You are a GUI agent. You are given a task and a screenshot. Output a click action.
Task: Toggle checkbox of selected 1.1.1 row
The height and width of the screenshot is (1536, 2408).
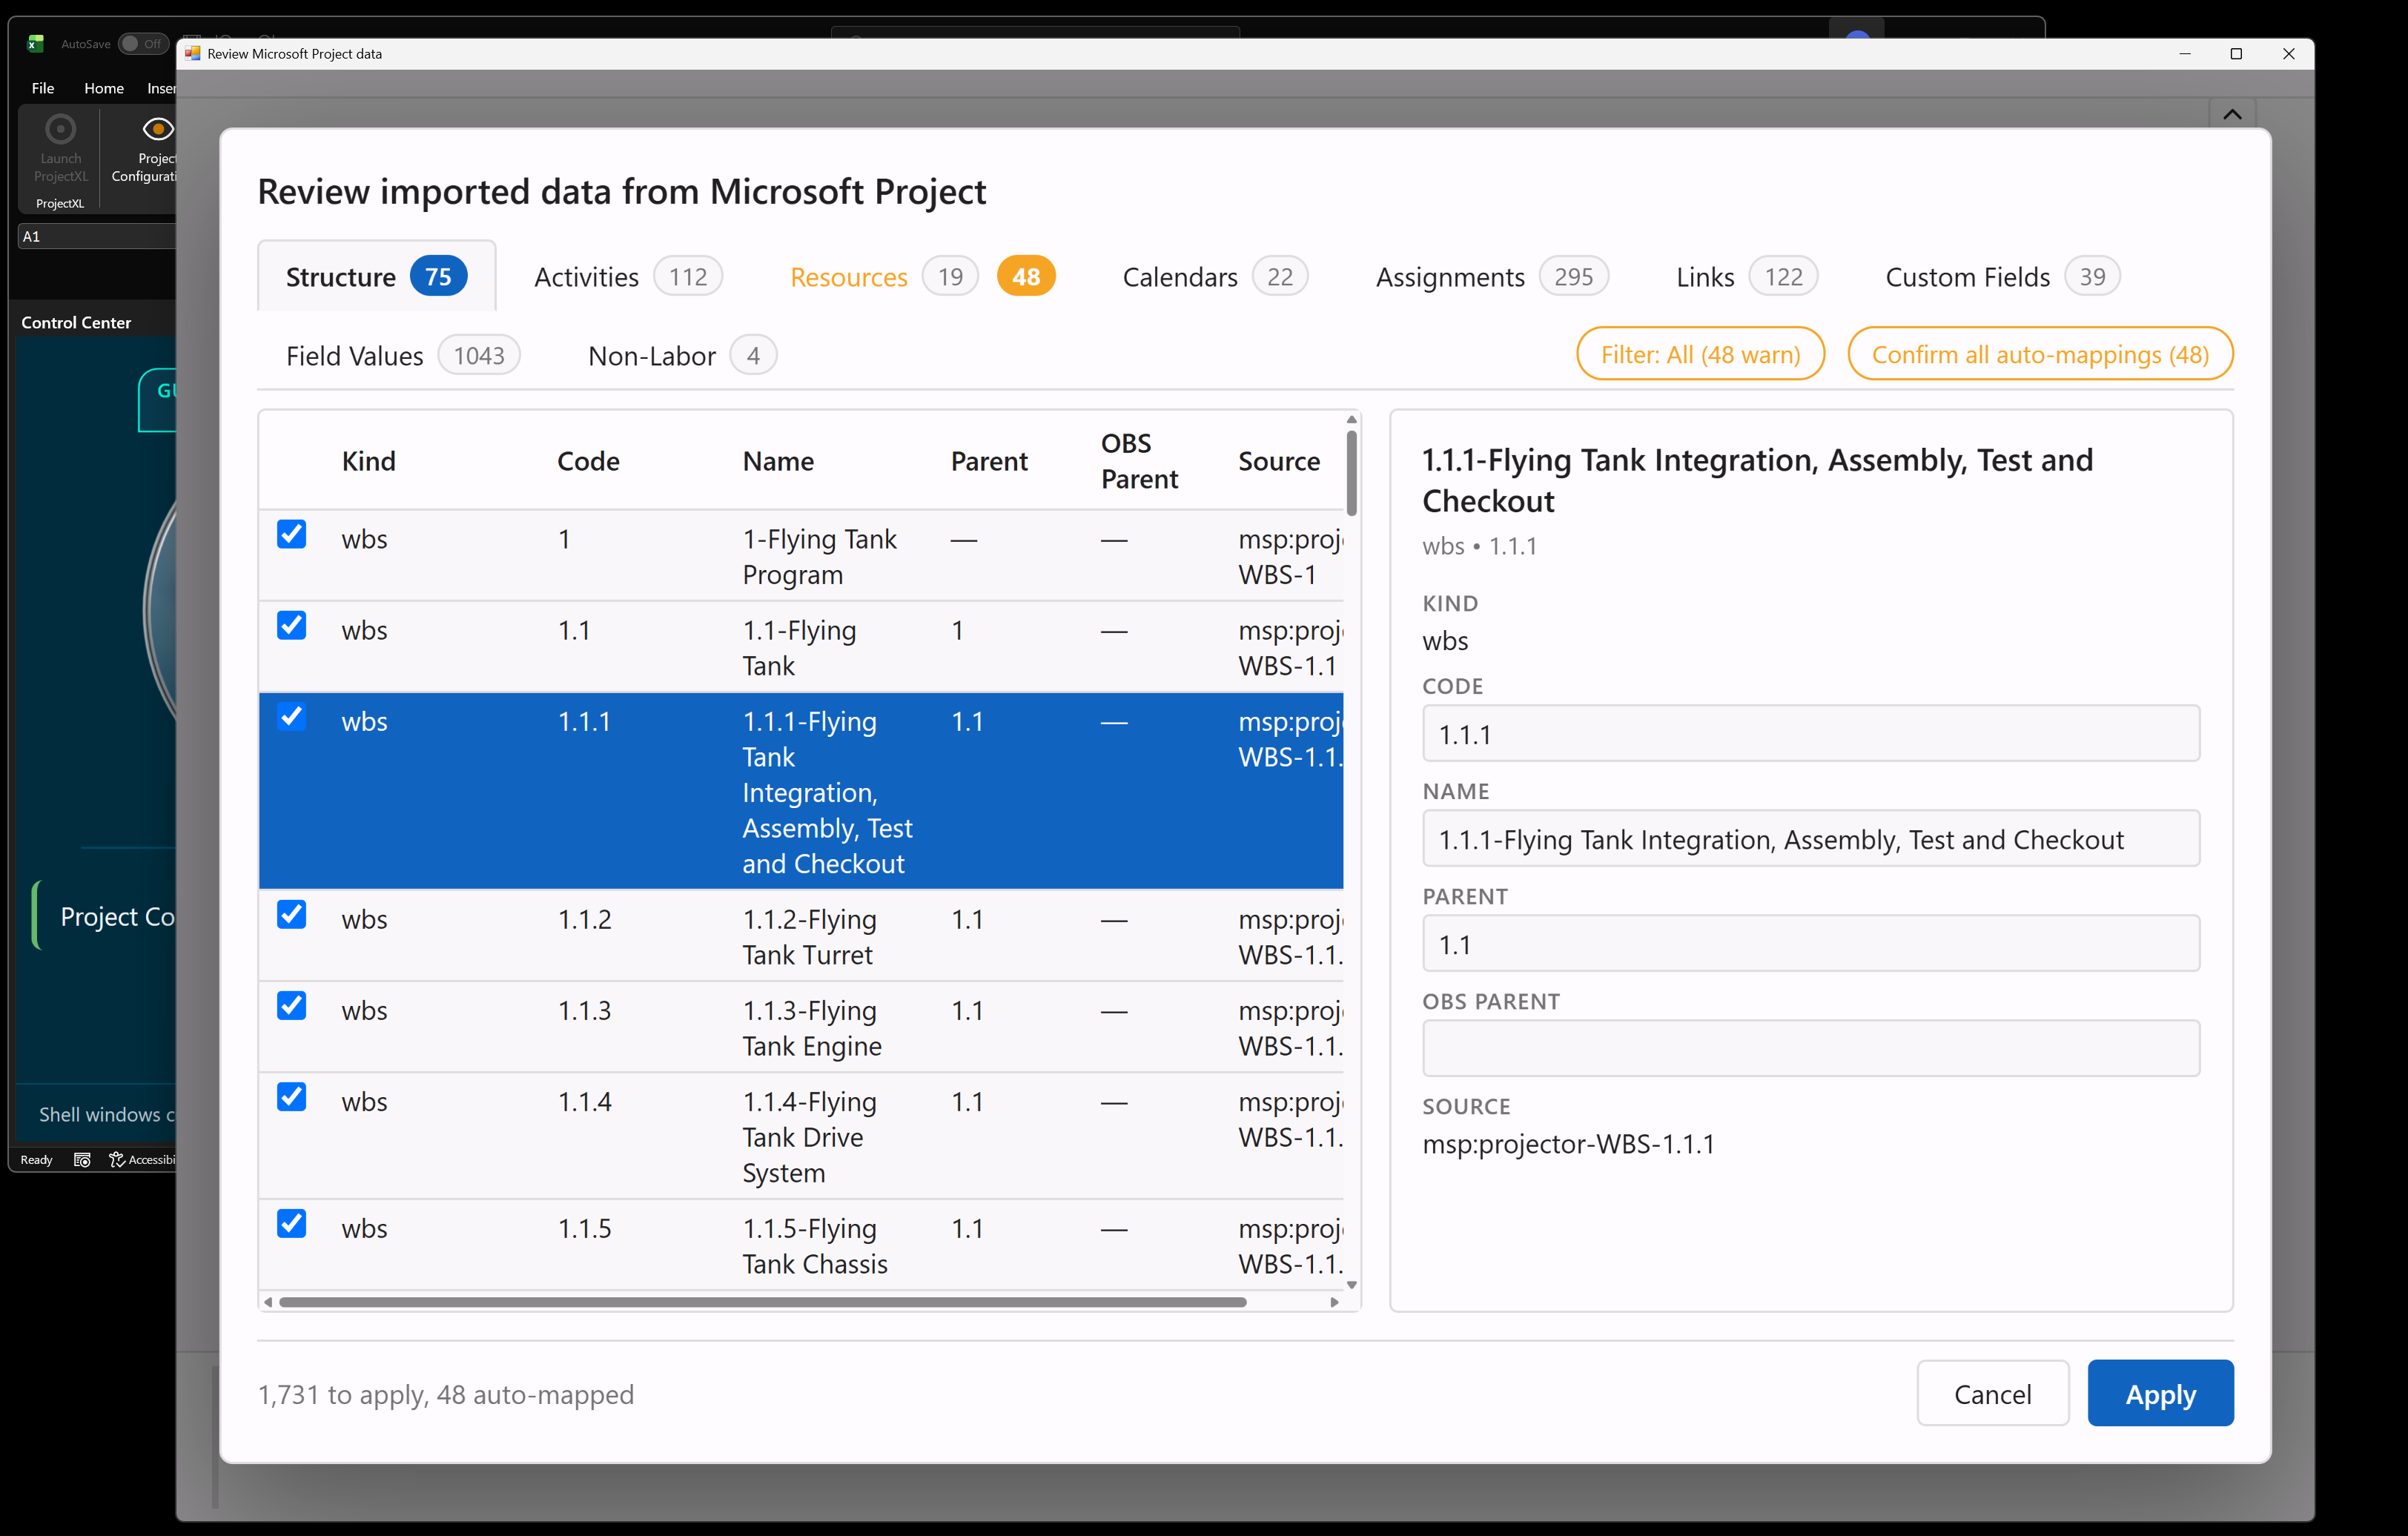[292, 717]
